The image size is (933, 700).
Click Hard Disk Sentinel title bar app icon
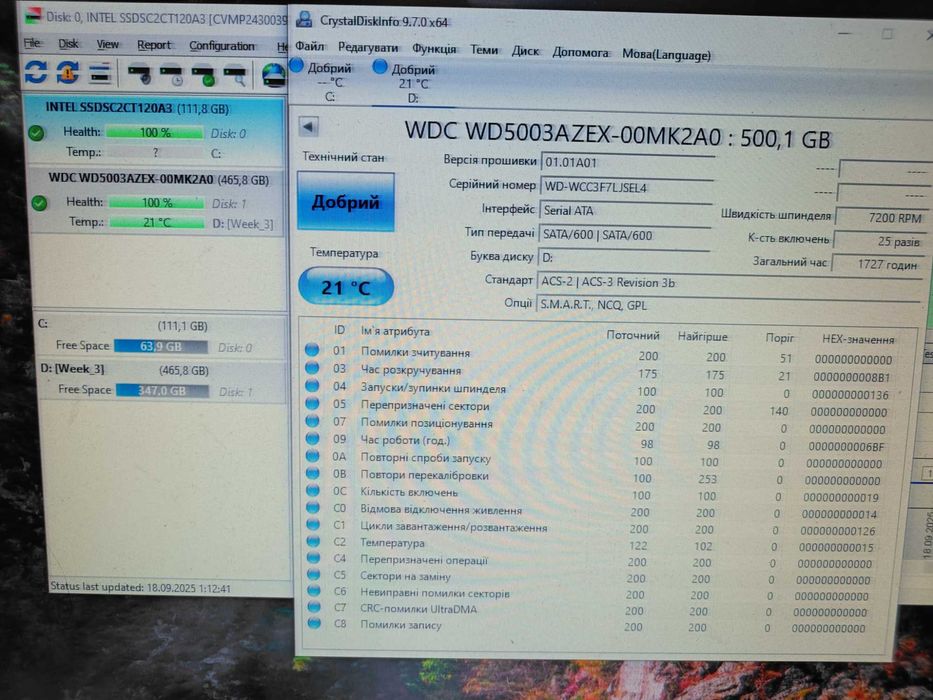pyautogui.click(x=34, y=15)
